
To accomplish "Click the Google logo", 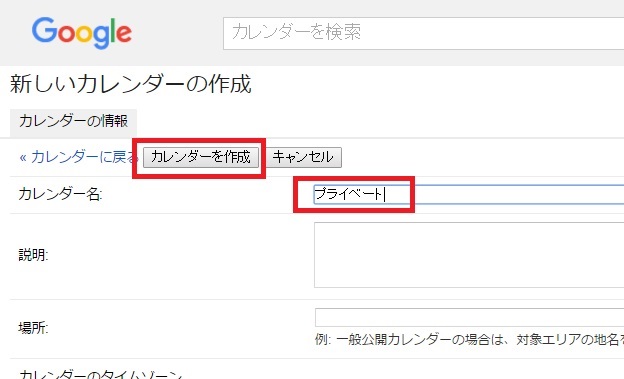I will point(82,33).
